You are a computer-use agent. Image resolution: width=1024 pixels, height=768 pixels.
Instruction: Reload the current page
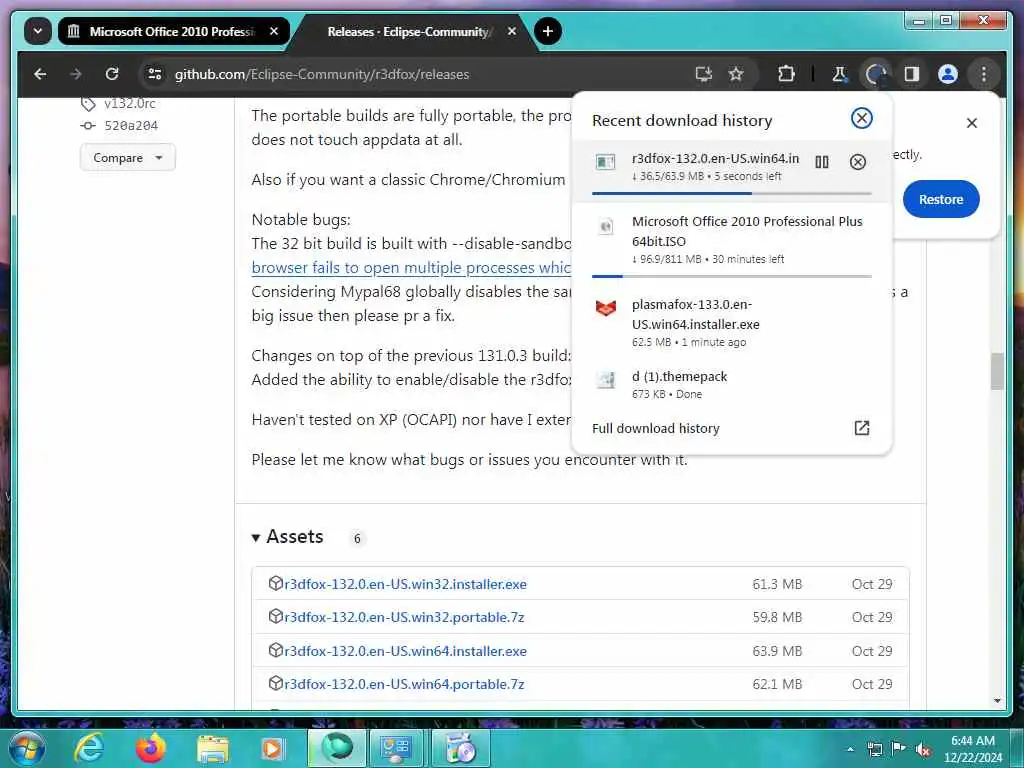coord(112,74)
